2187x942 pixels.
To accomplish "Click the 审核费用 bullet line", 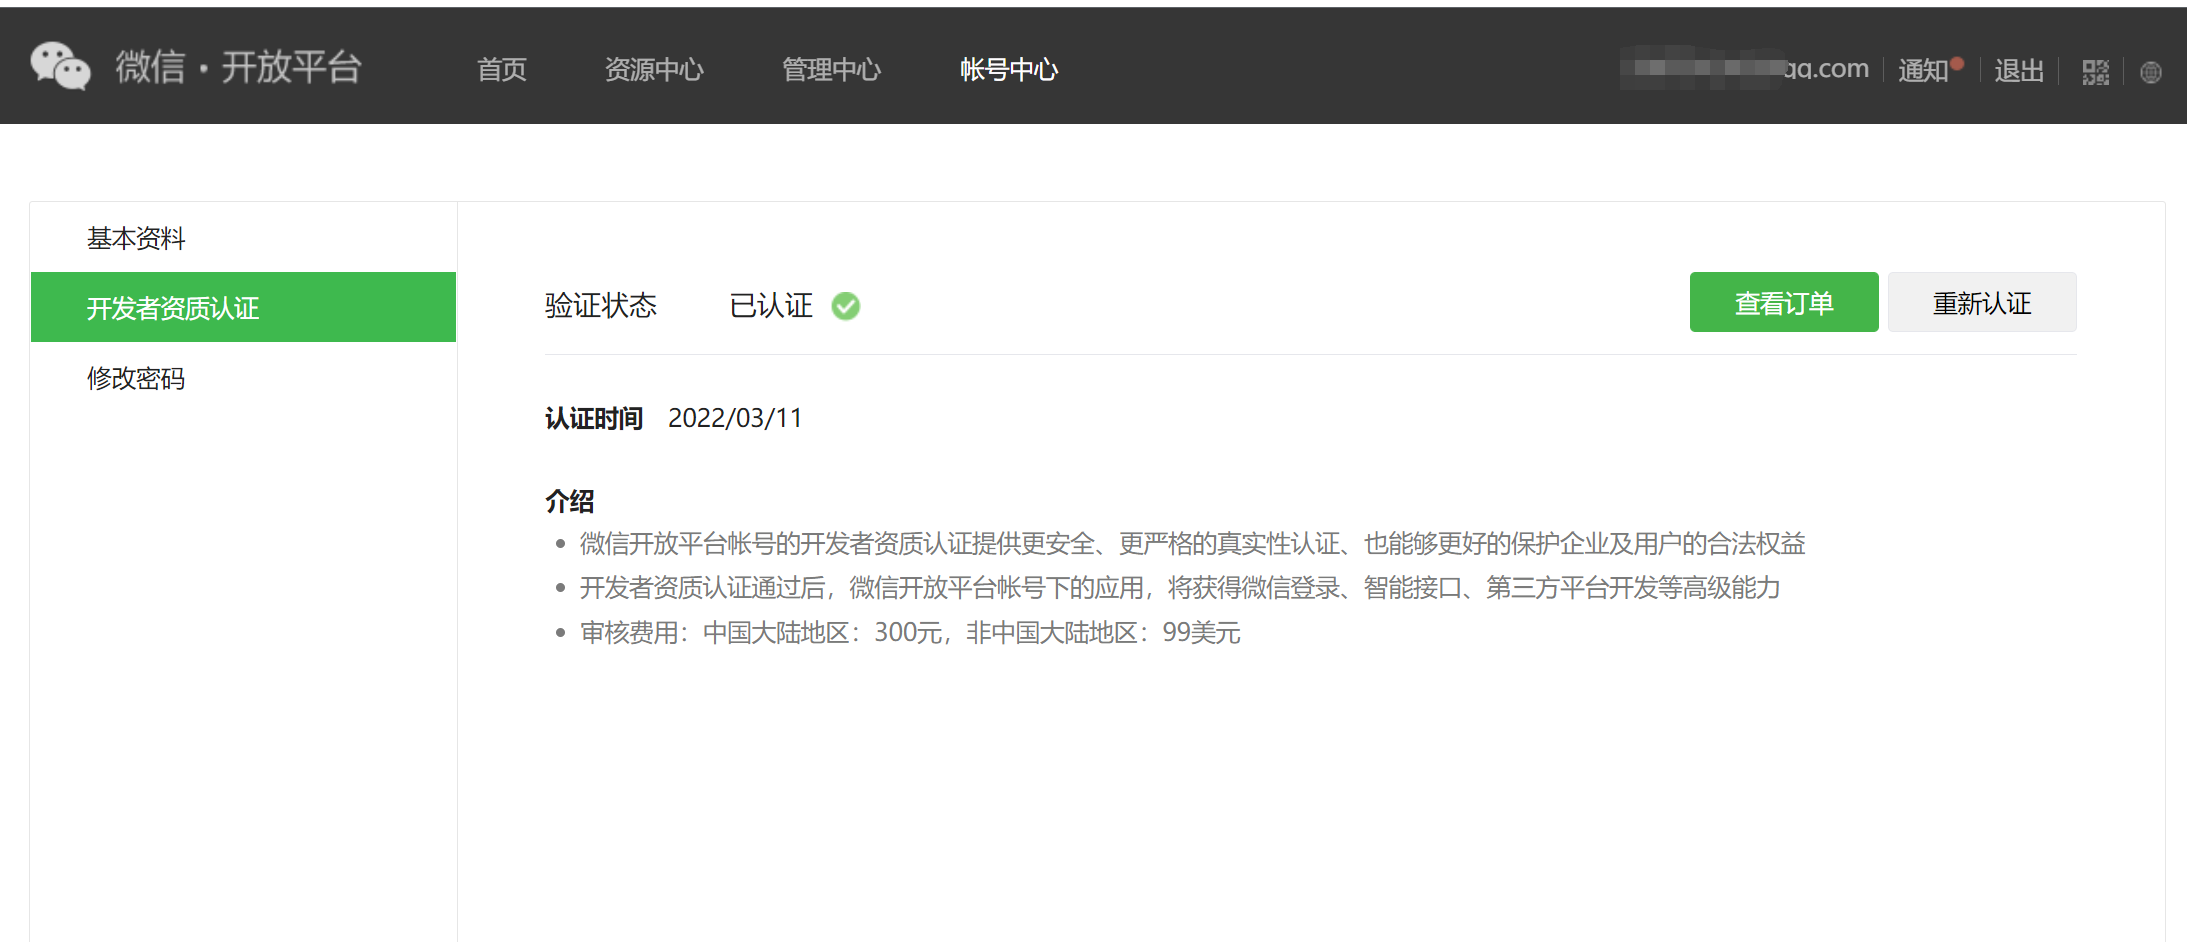I will pos(910,632).
